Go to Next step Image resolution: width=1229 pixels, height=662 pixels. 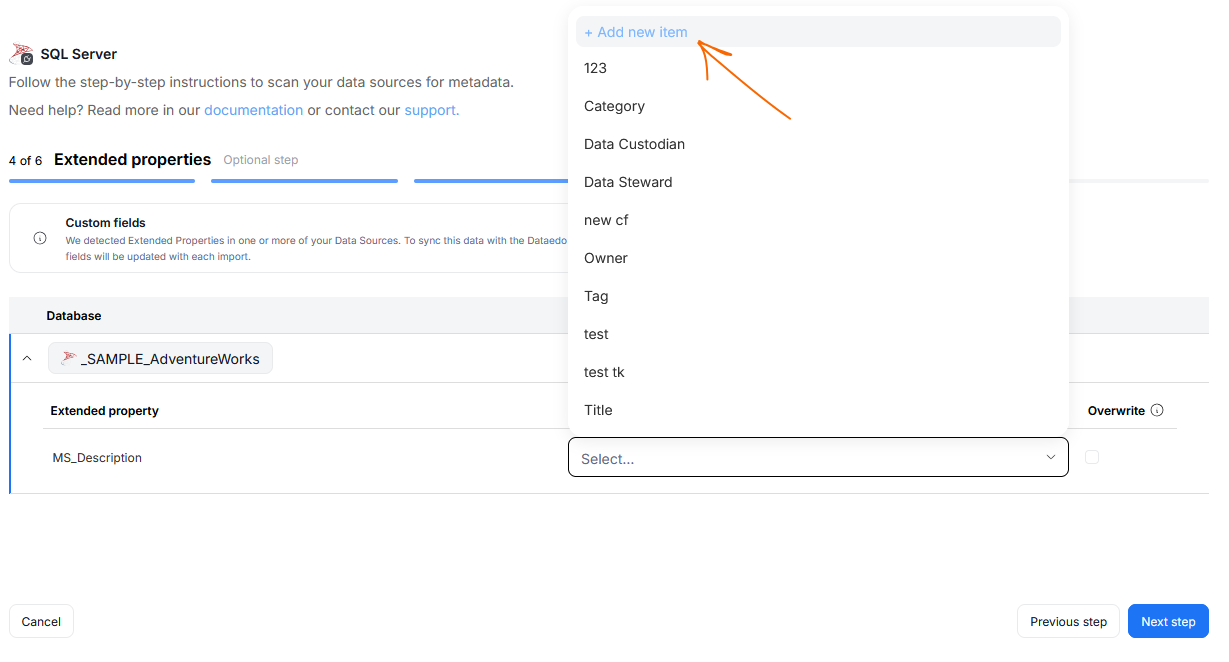click(x=1167, y=621)
